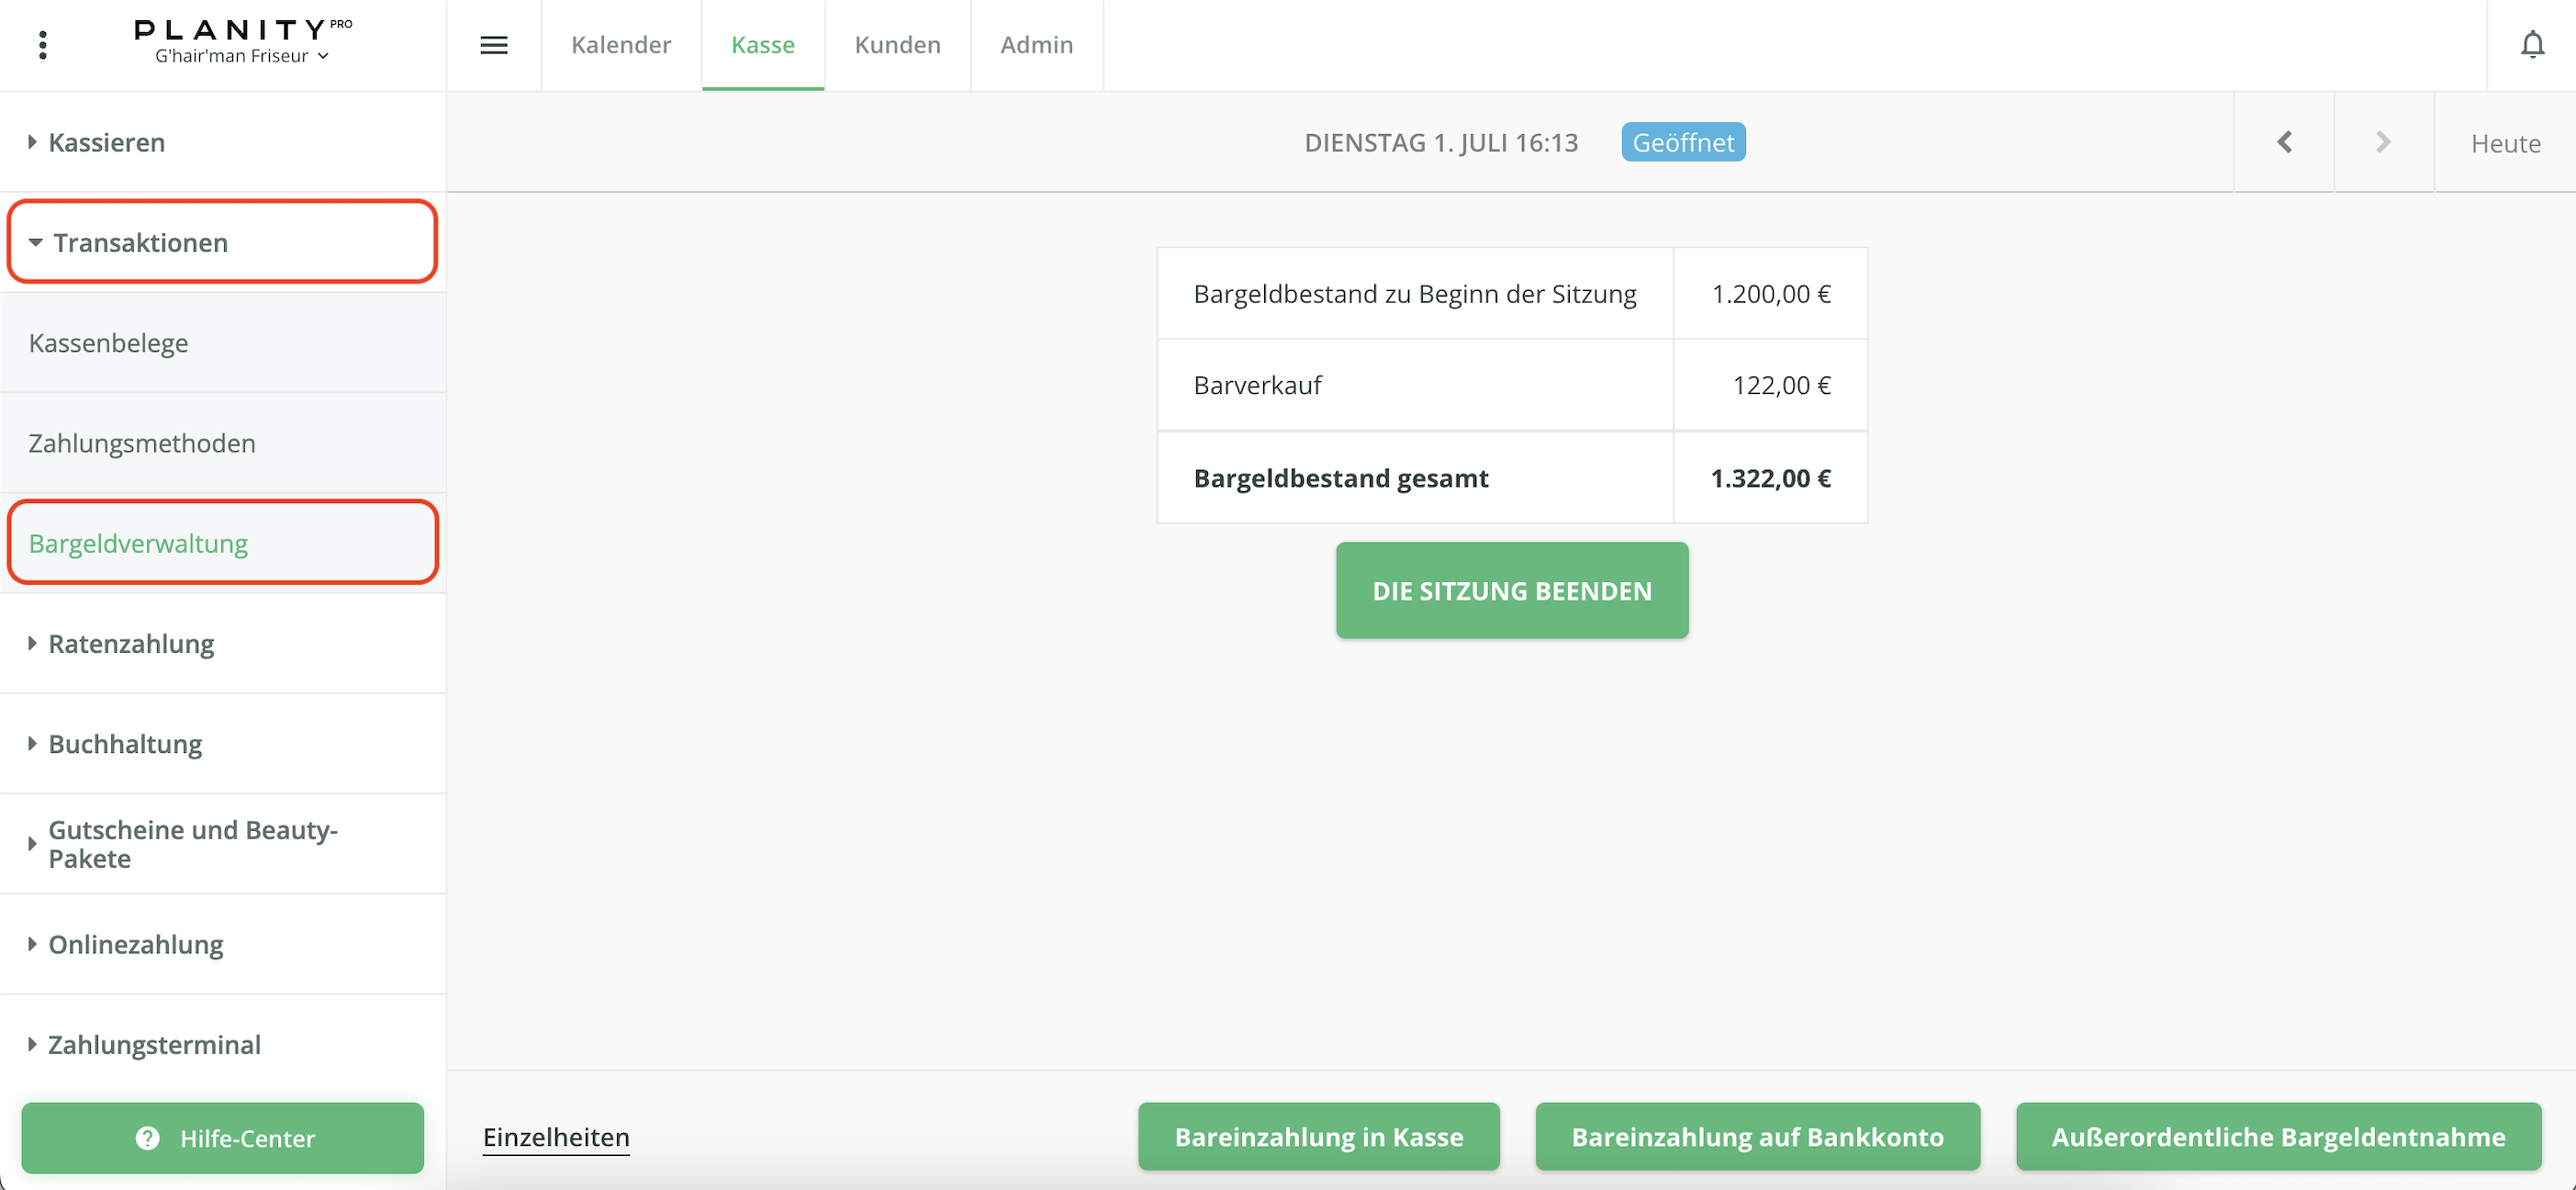2576x1190 pixels.
Task: Open G'hair'man Friseur salon dropdown
Action: click(x=241, y=56)
